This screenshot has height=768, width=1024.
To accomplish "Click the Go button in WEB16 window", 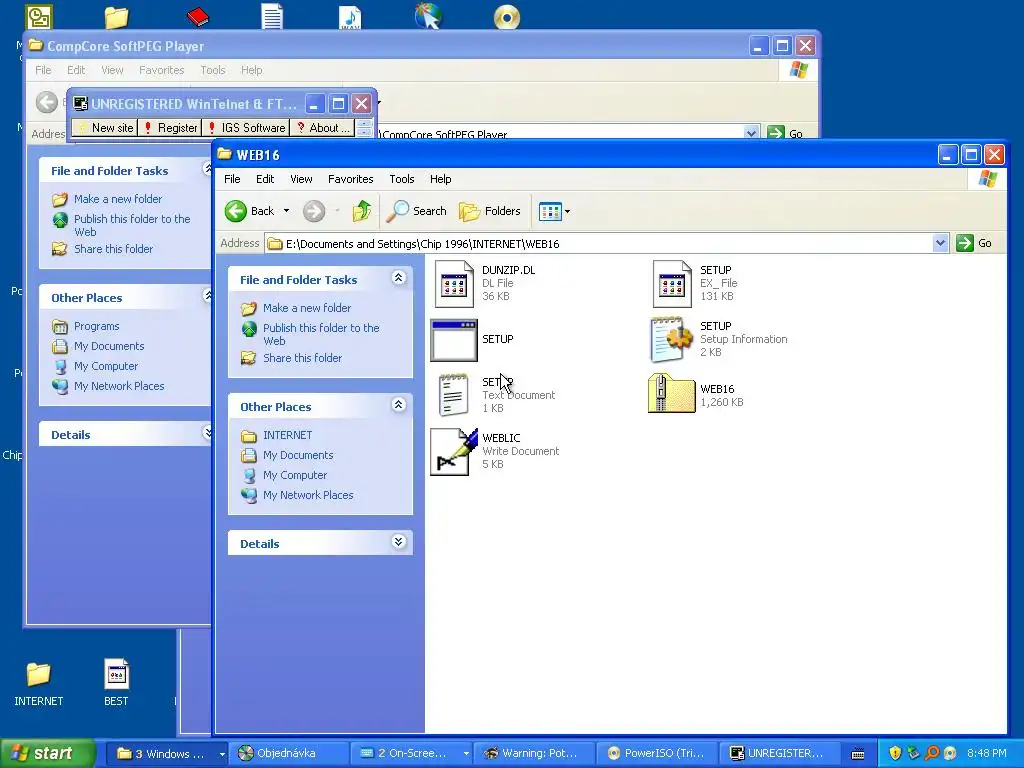I will pos(974,244).
